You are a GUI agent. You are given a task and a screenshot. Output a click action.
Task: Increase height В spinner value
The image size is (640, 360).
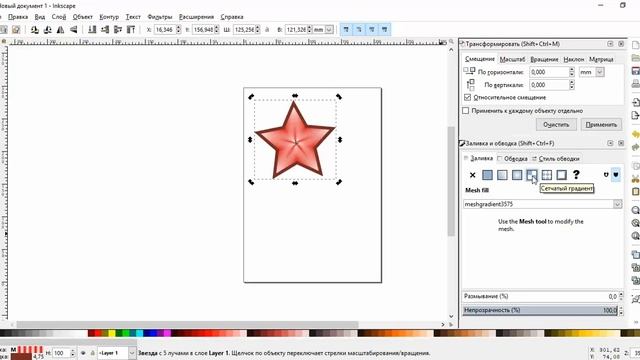pyautogui.click(x=310, y=27)
